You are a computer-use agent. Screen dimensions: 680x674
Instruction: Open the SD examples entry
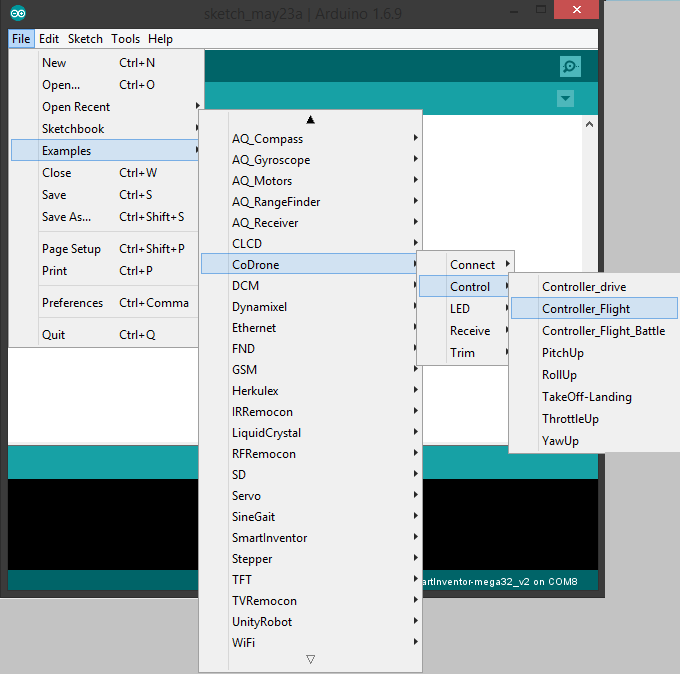point(310,475)
